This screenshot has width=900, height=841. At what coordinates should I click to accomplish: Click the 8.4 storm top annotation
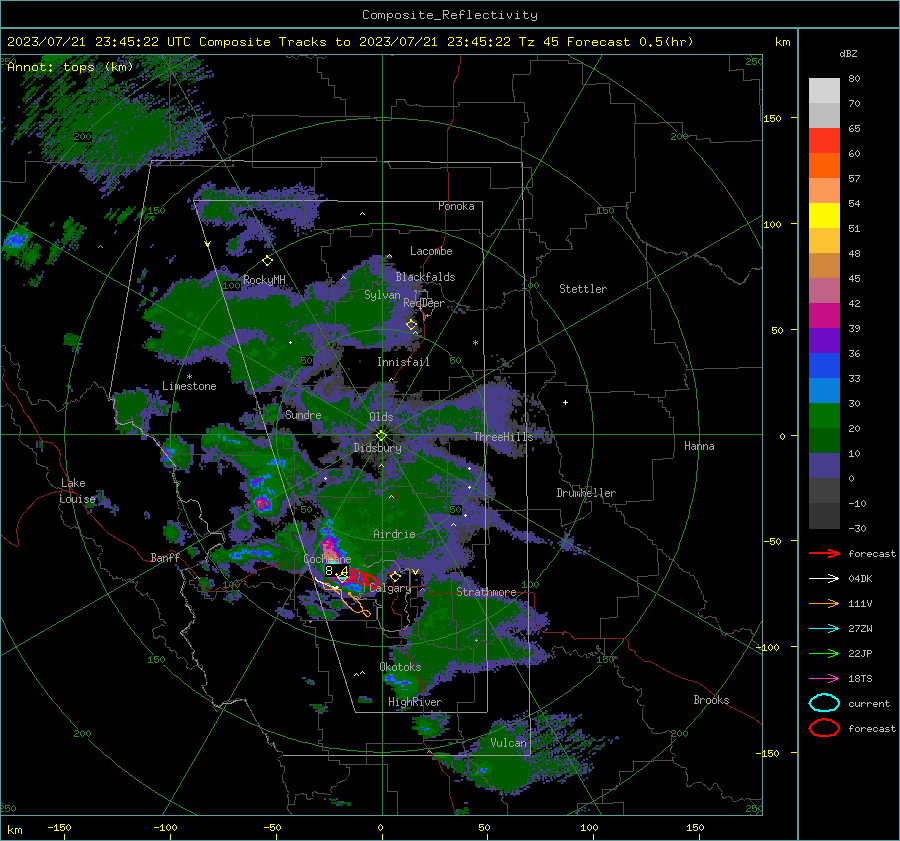click(x=336, y=571)
